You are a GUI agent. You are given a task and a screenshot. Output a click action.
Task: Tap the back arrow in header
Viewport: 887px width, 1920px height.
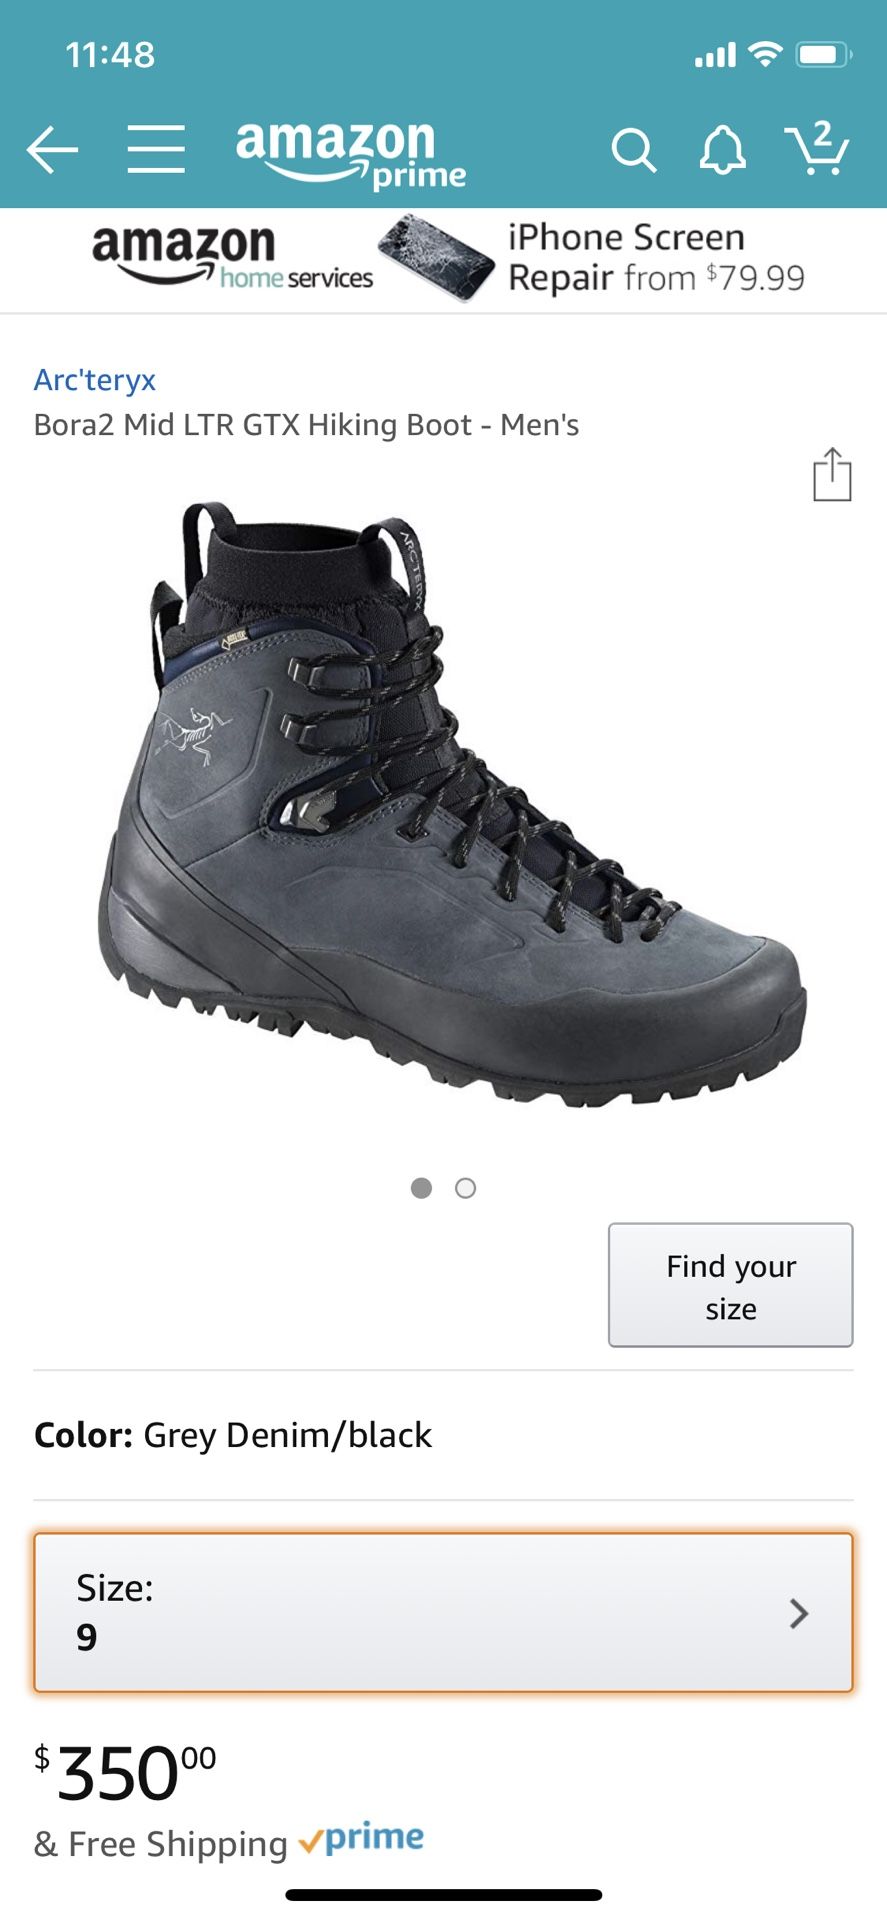click(x=52, y=150)
